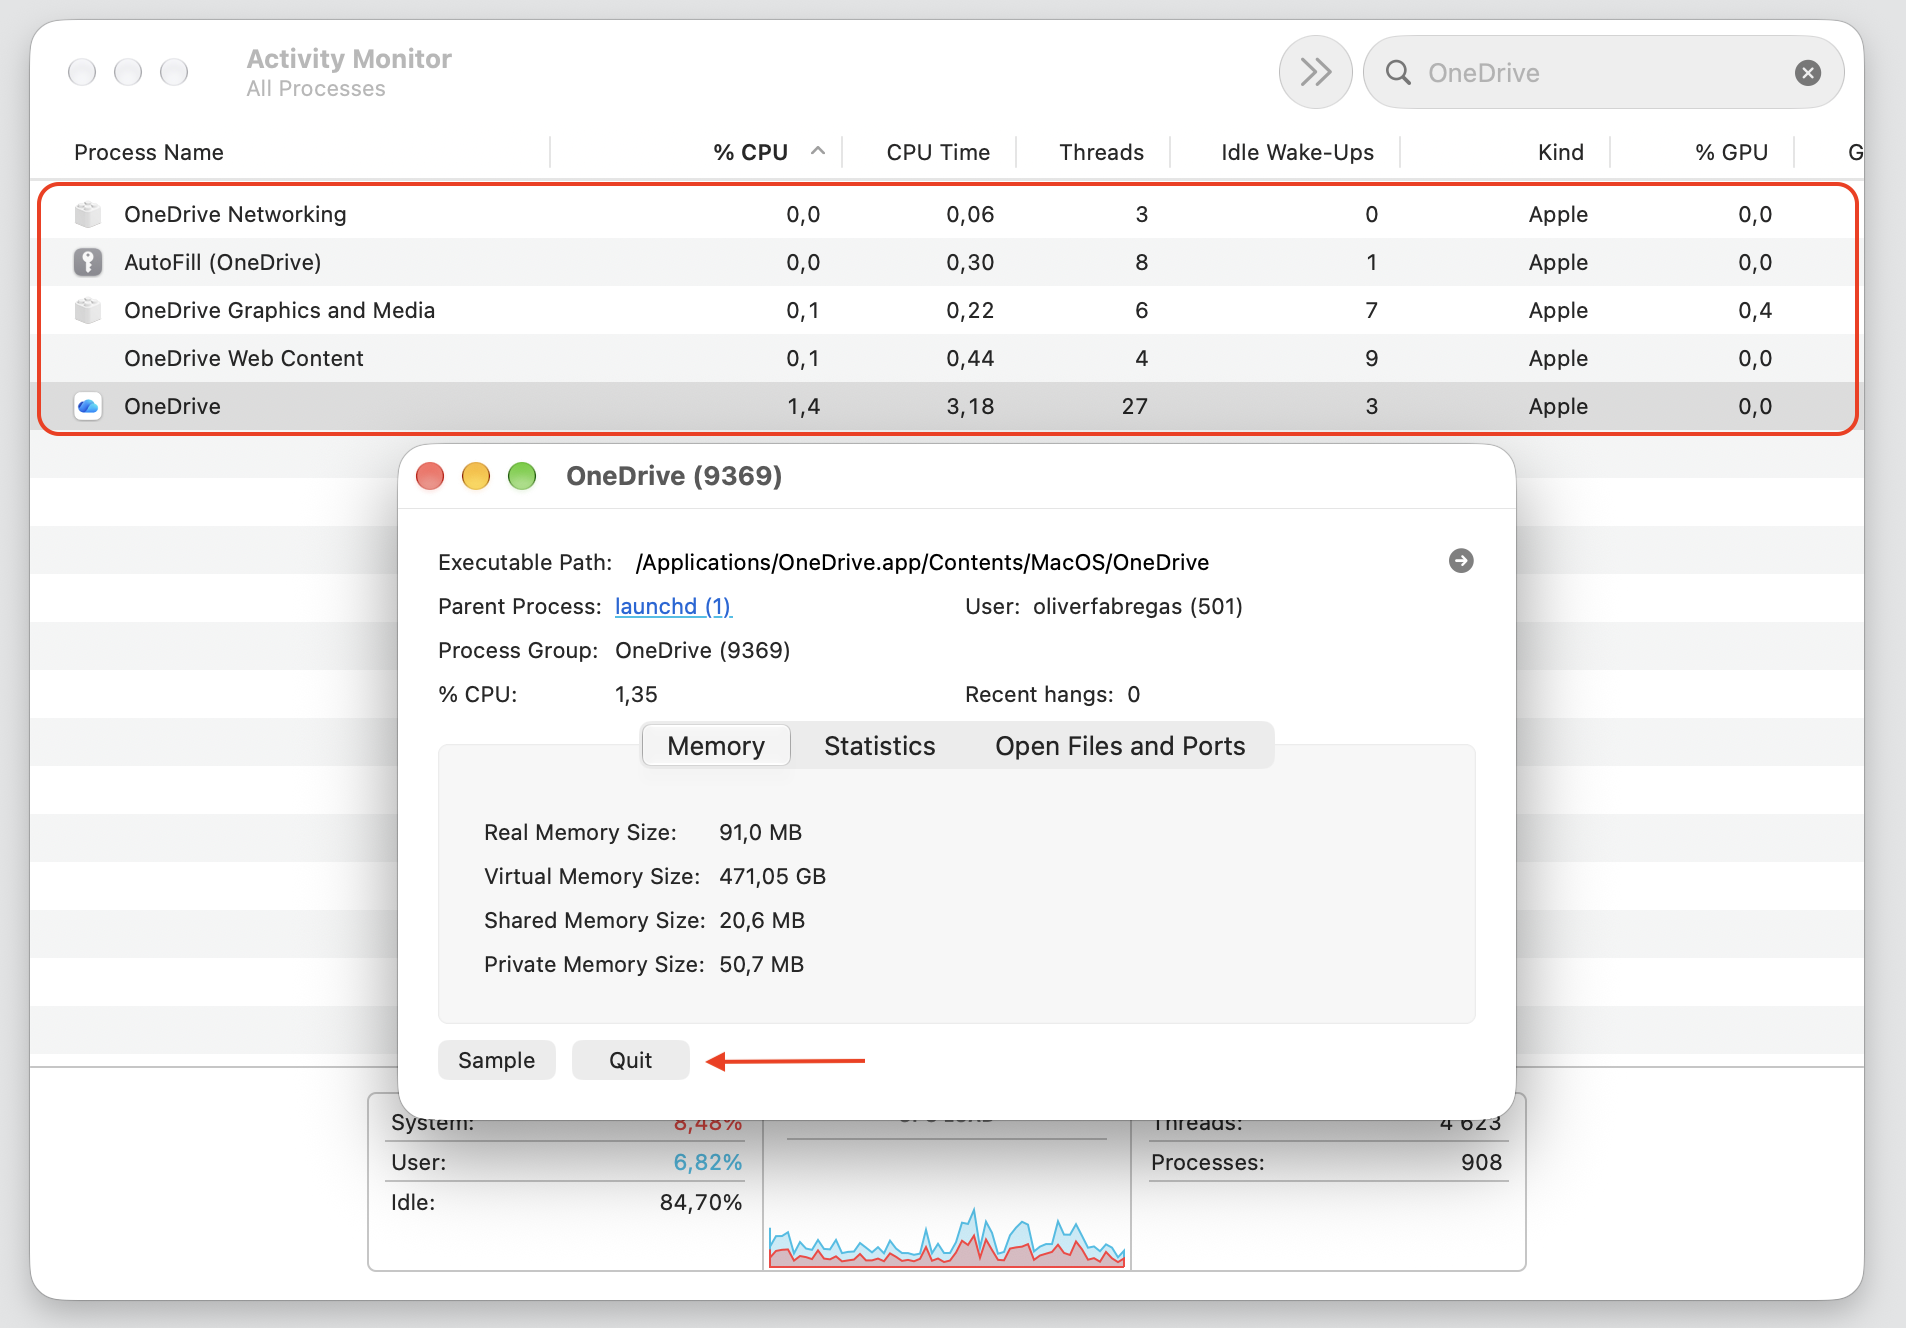Click the user oliverfabregas (501) text
The width and height of the screenshot is (1906, 1328).
1137,606
